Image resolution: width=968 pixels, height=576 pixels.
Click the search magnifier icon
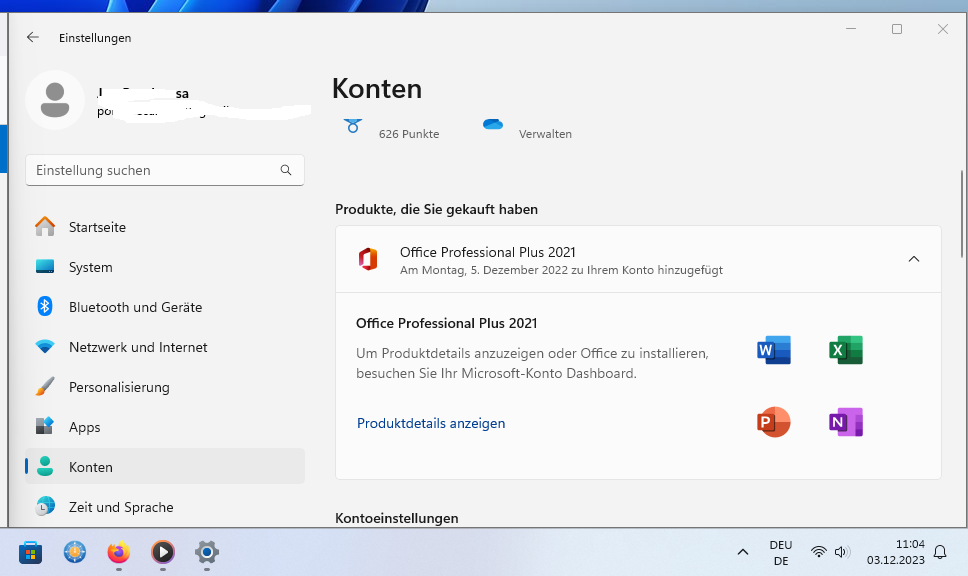coord(286,170)
